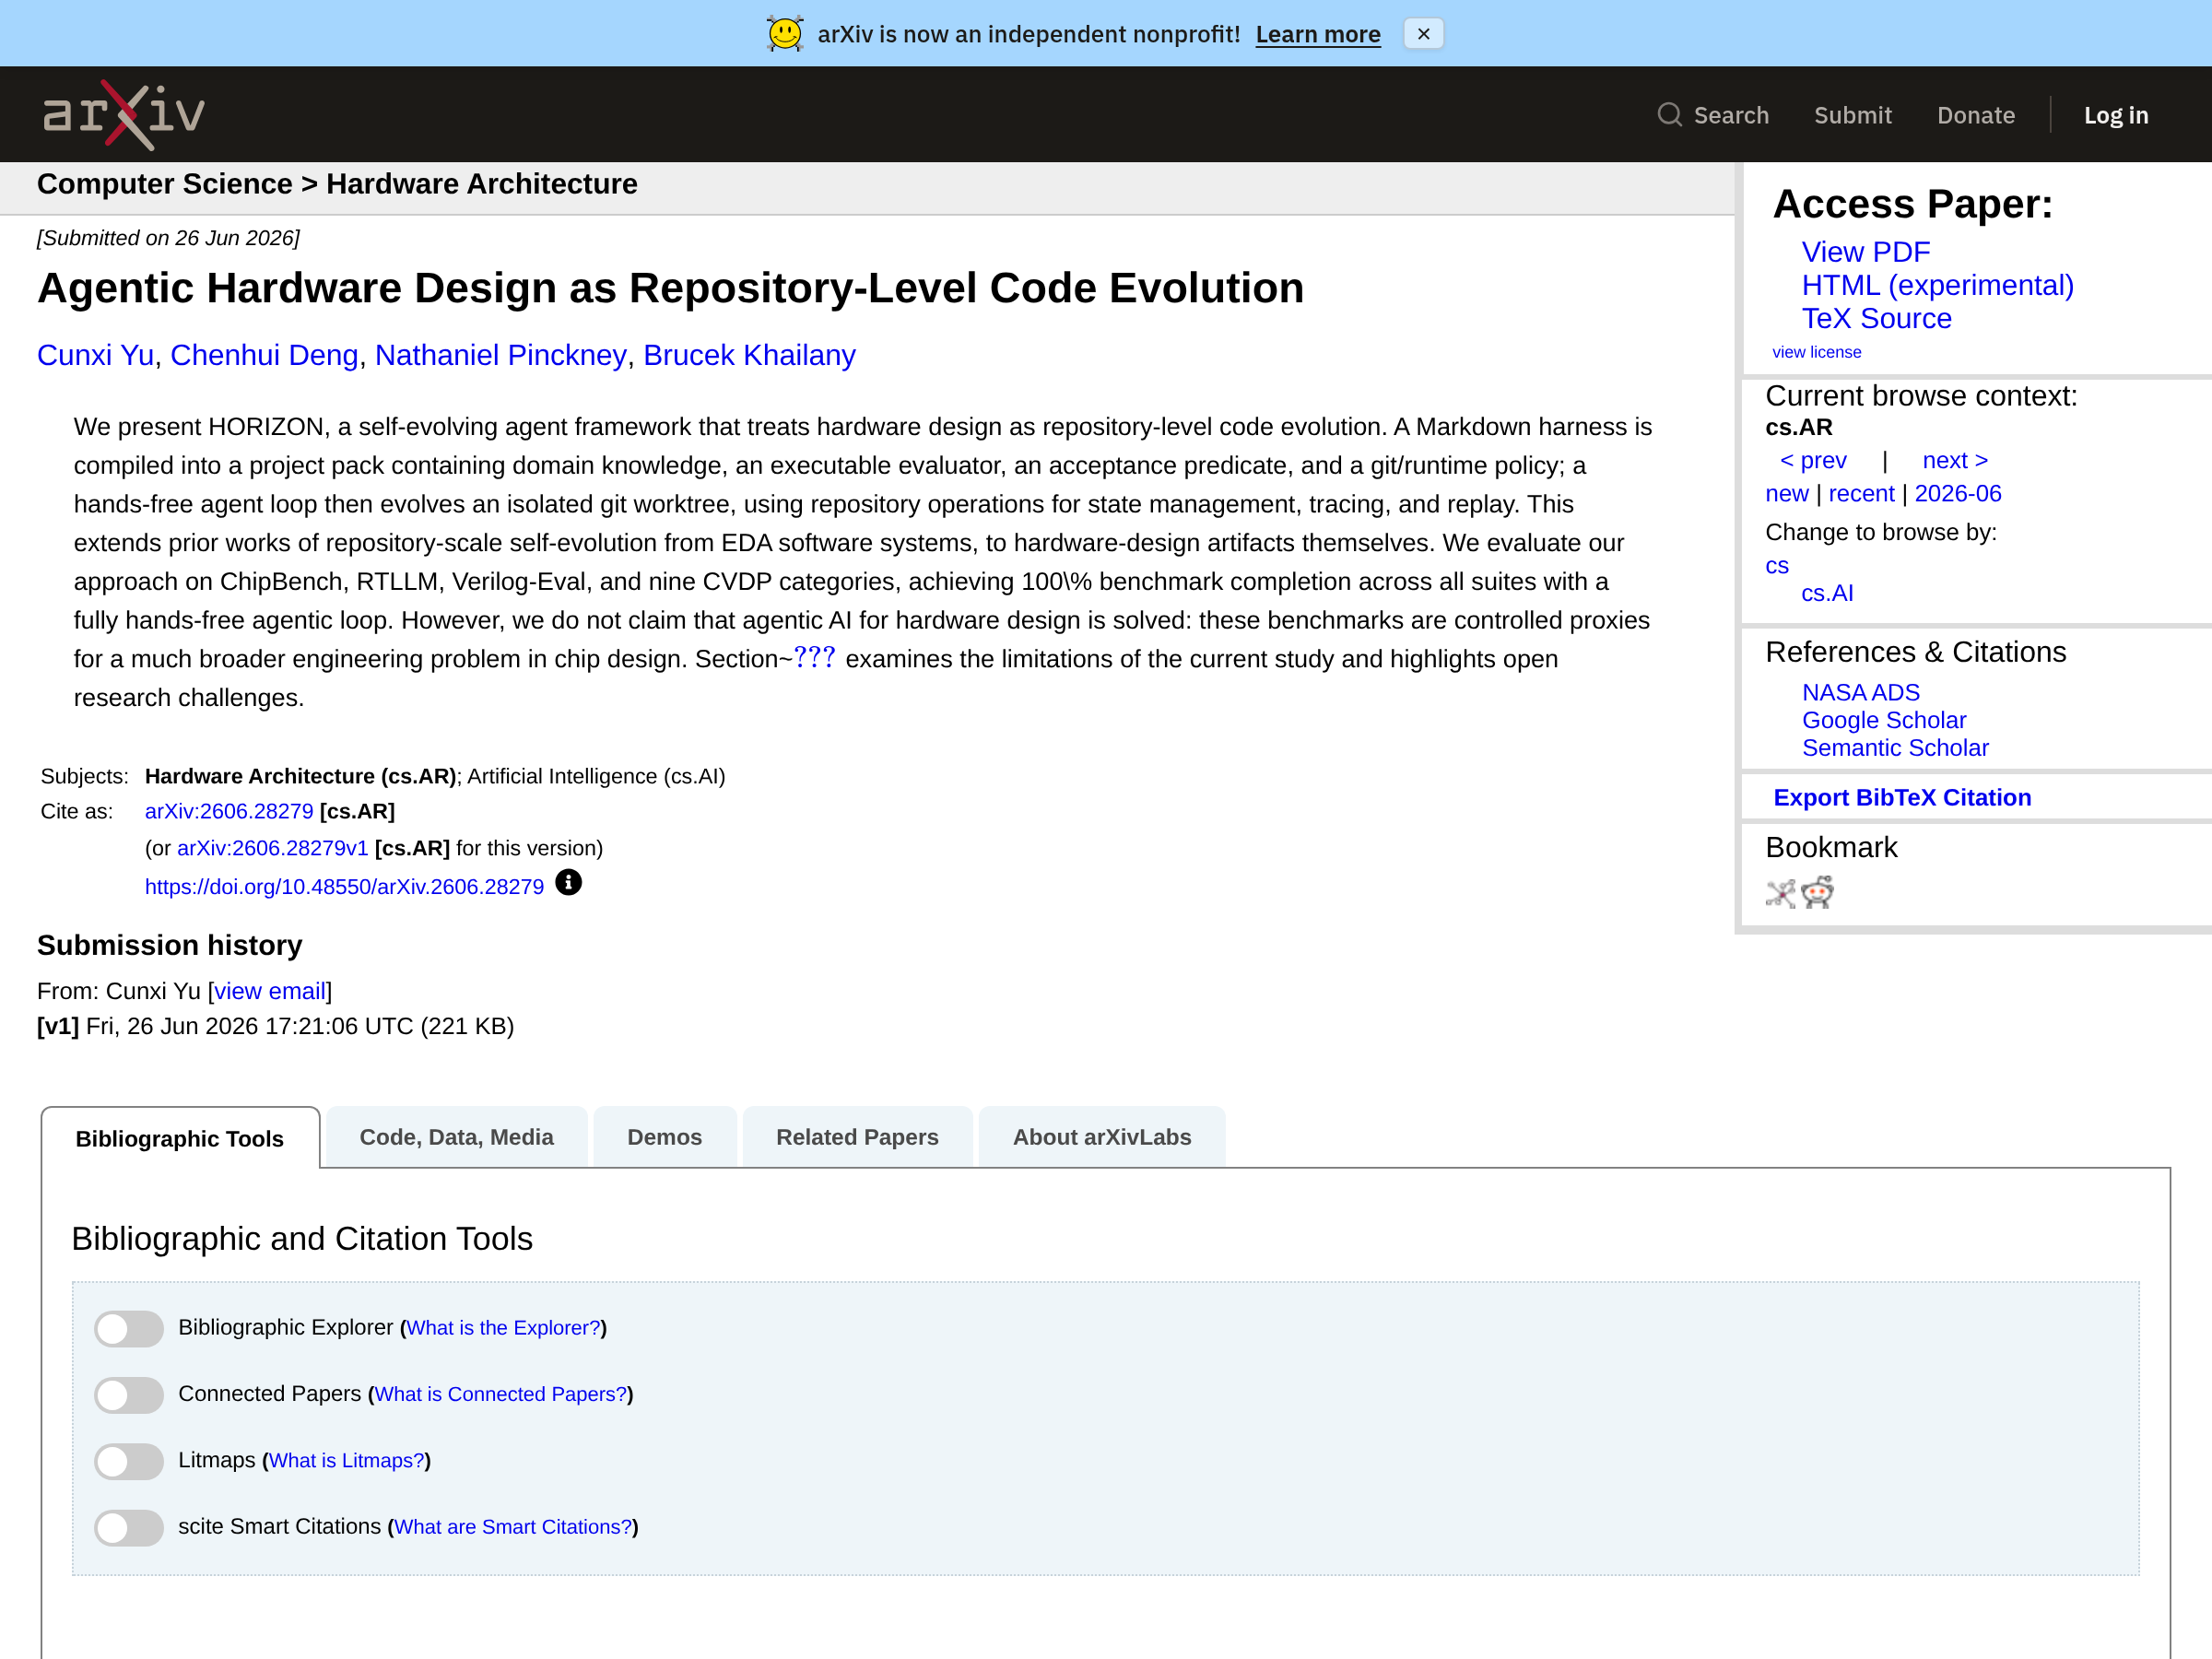
Task: Open author Nathaniel Pinckney's page
Action: [x=501, y=355]
